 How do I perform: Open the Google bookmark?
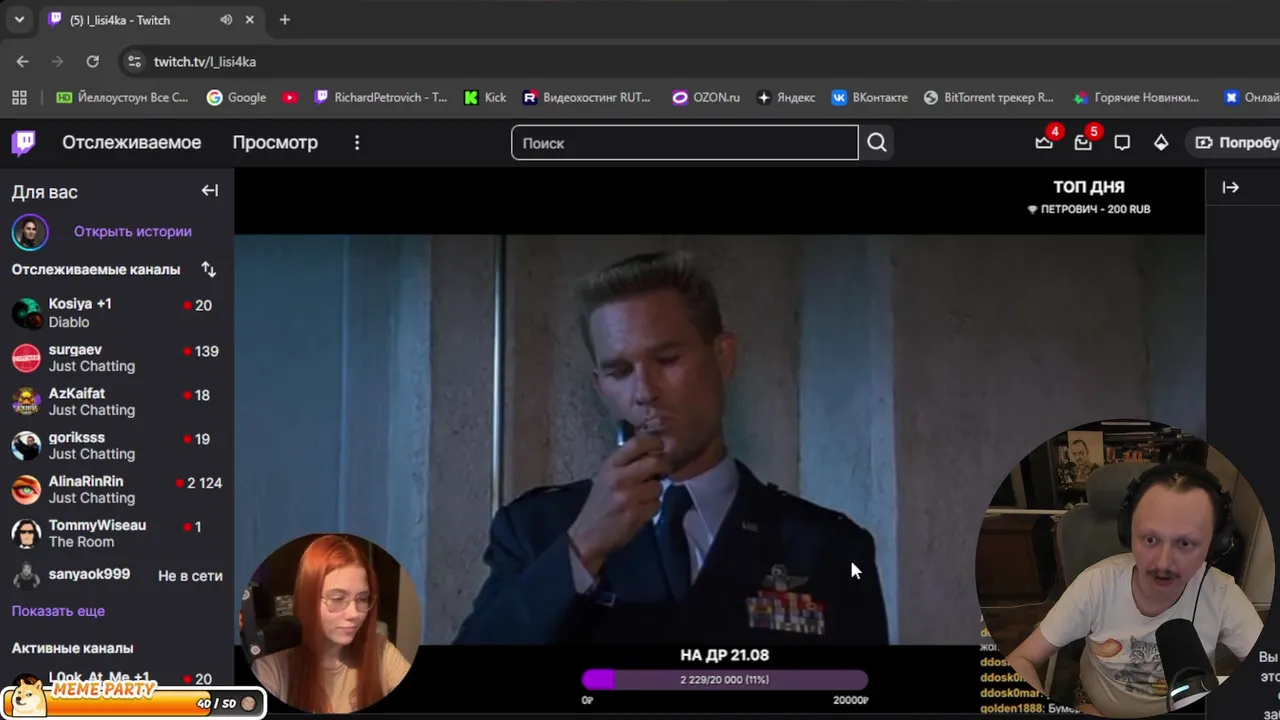point(236,97)
